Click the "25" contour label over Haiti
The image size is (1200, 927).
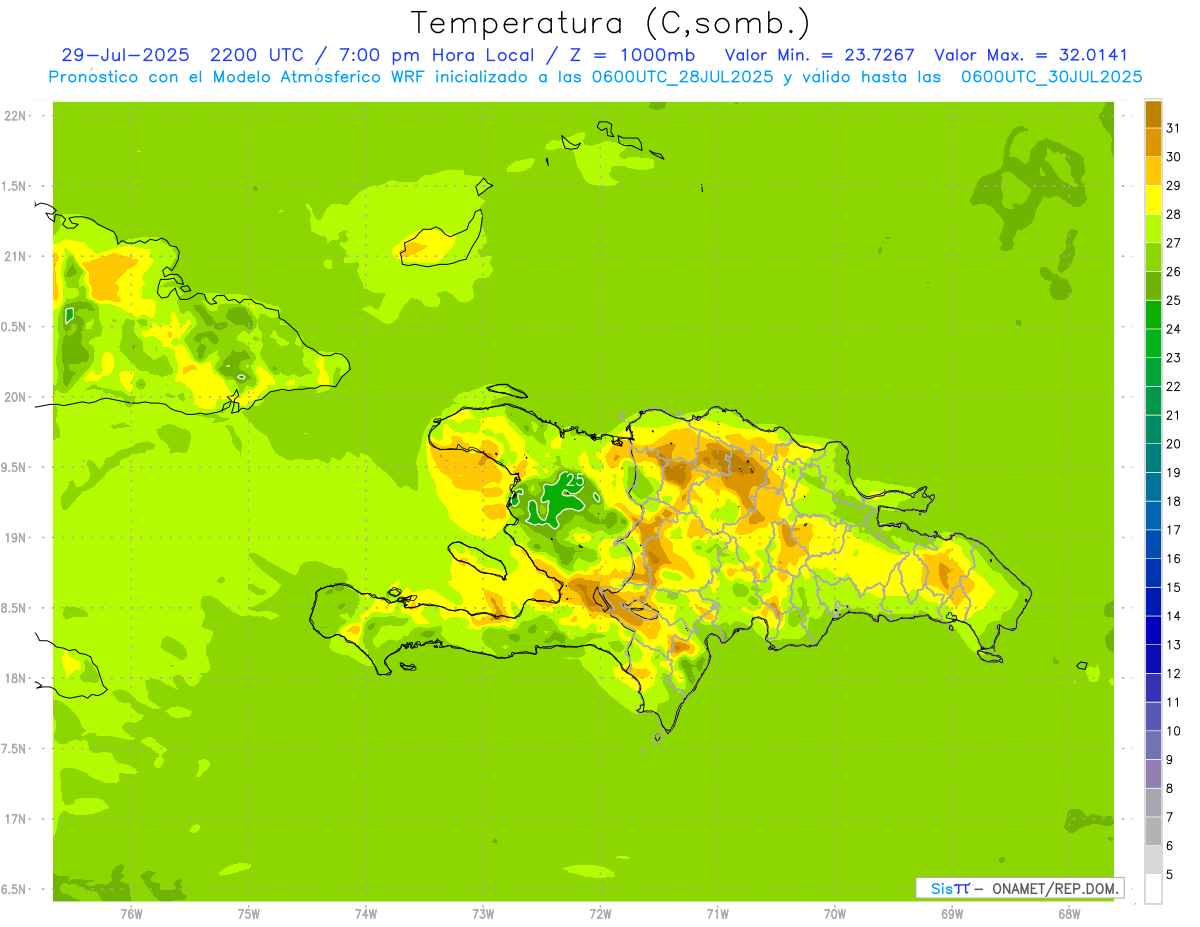click(575, 481)
